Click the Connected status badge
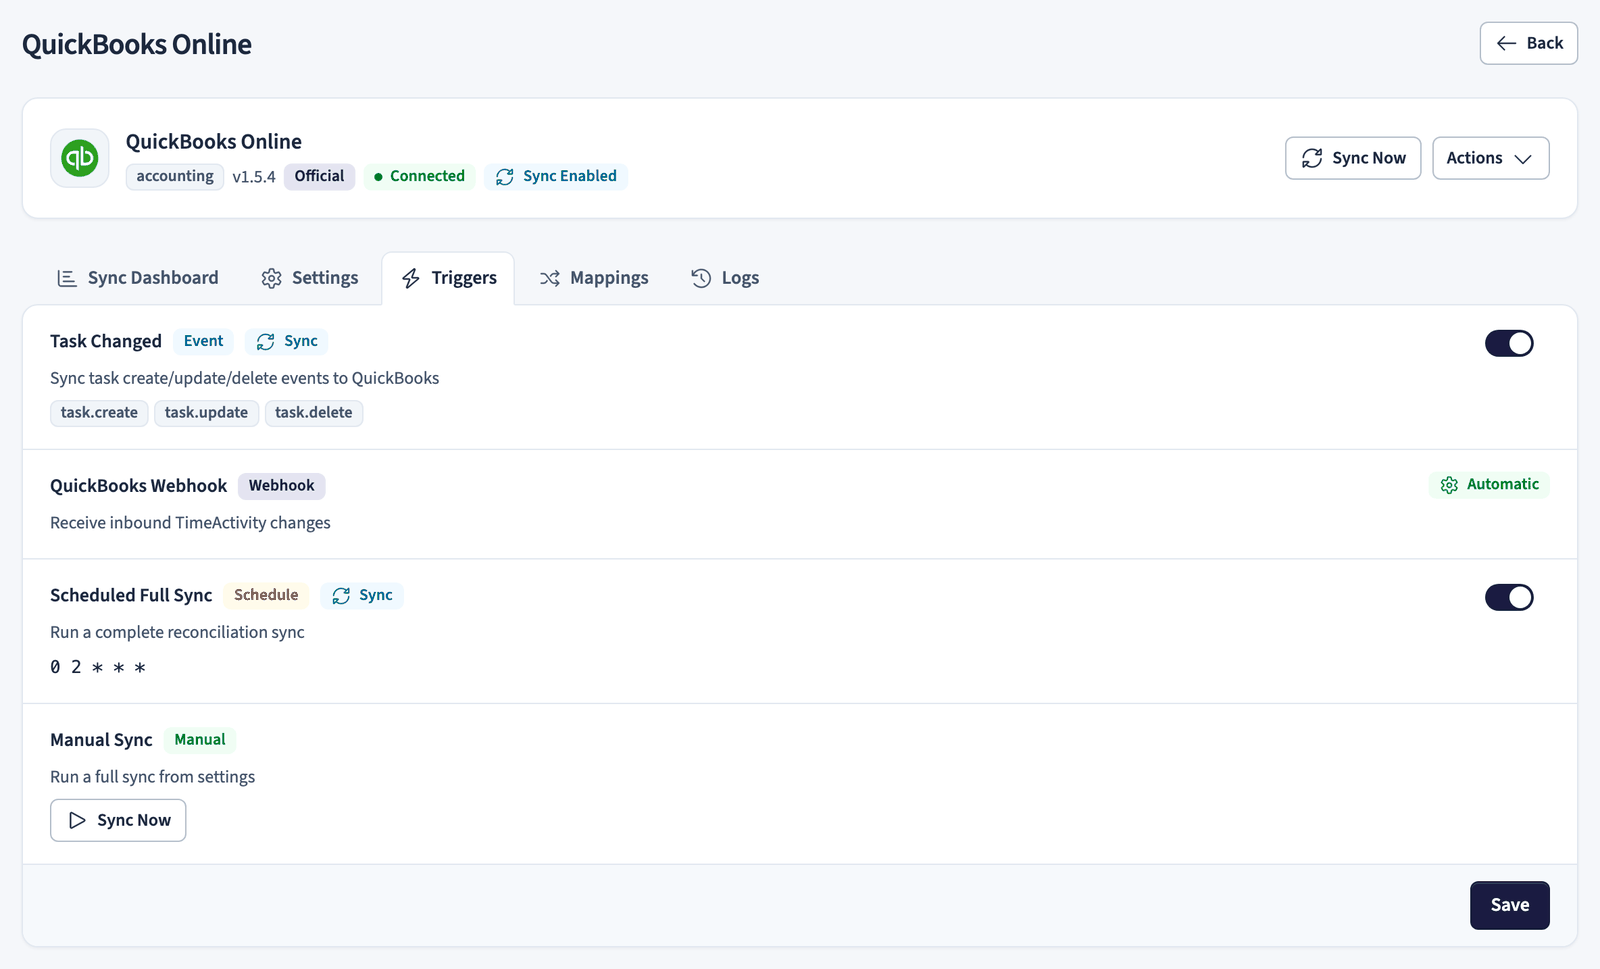The width and height of the screenshot is (1600, 969). 419,176
